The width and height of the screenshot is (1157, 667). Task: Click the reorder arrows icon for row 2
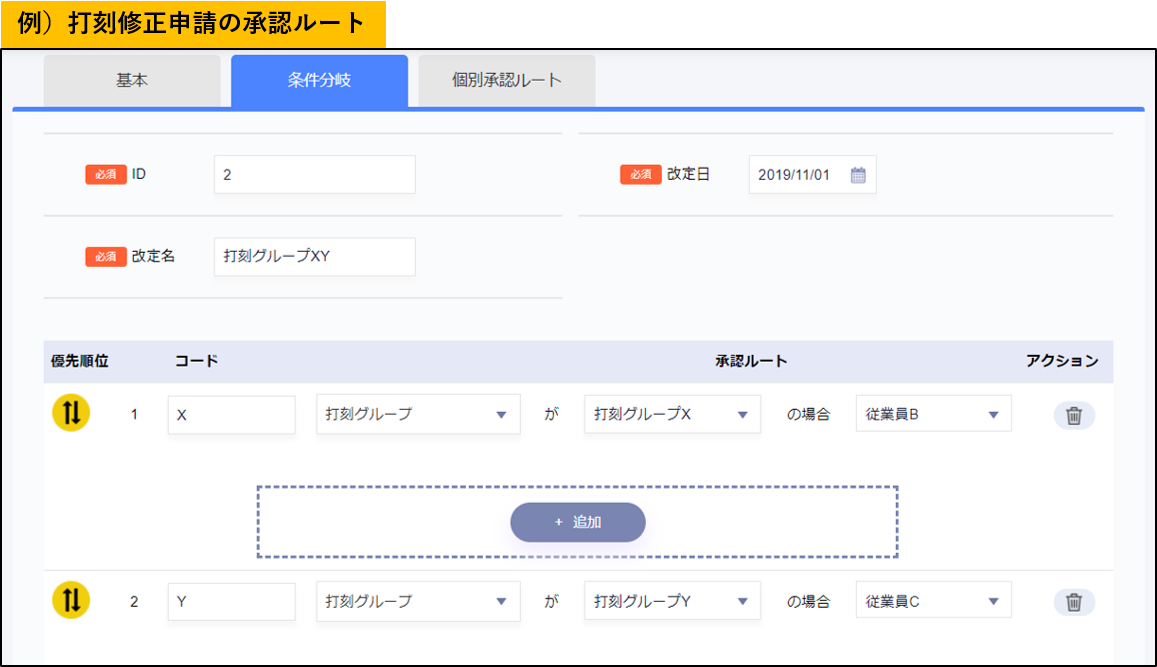71,600
